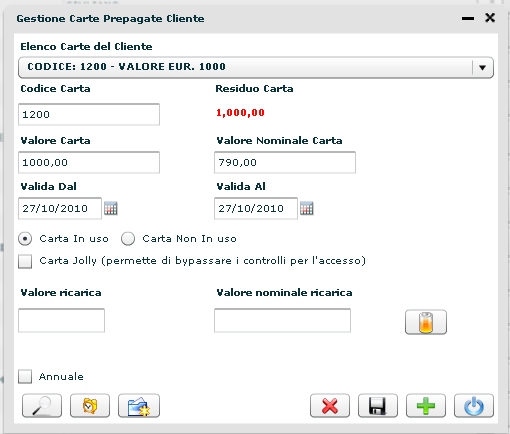Click the Valore Nominale Carta field
Screen dimensions: 510x434
pos(285,163)
